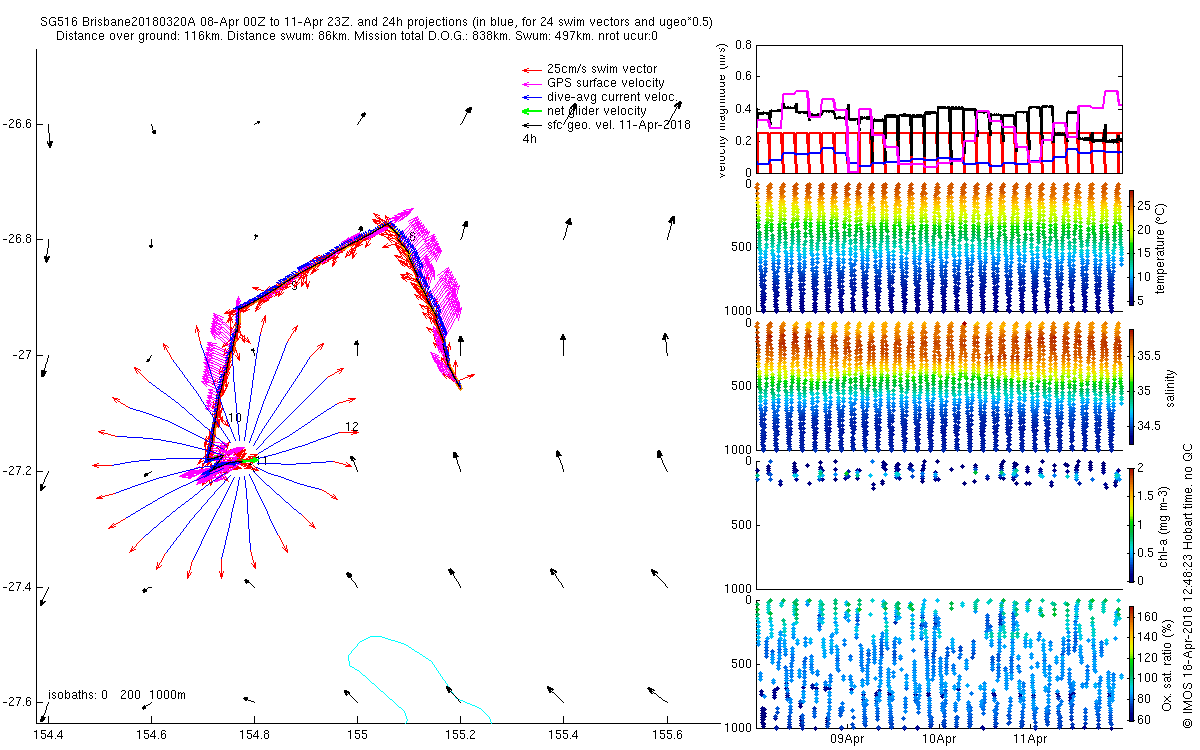
Task: Click the waypoint label '12' on the map
Action: coord(352,427)
